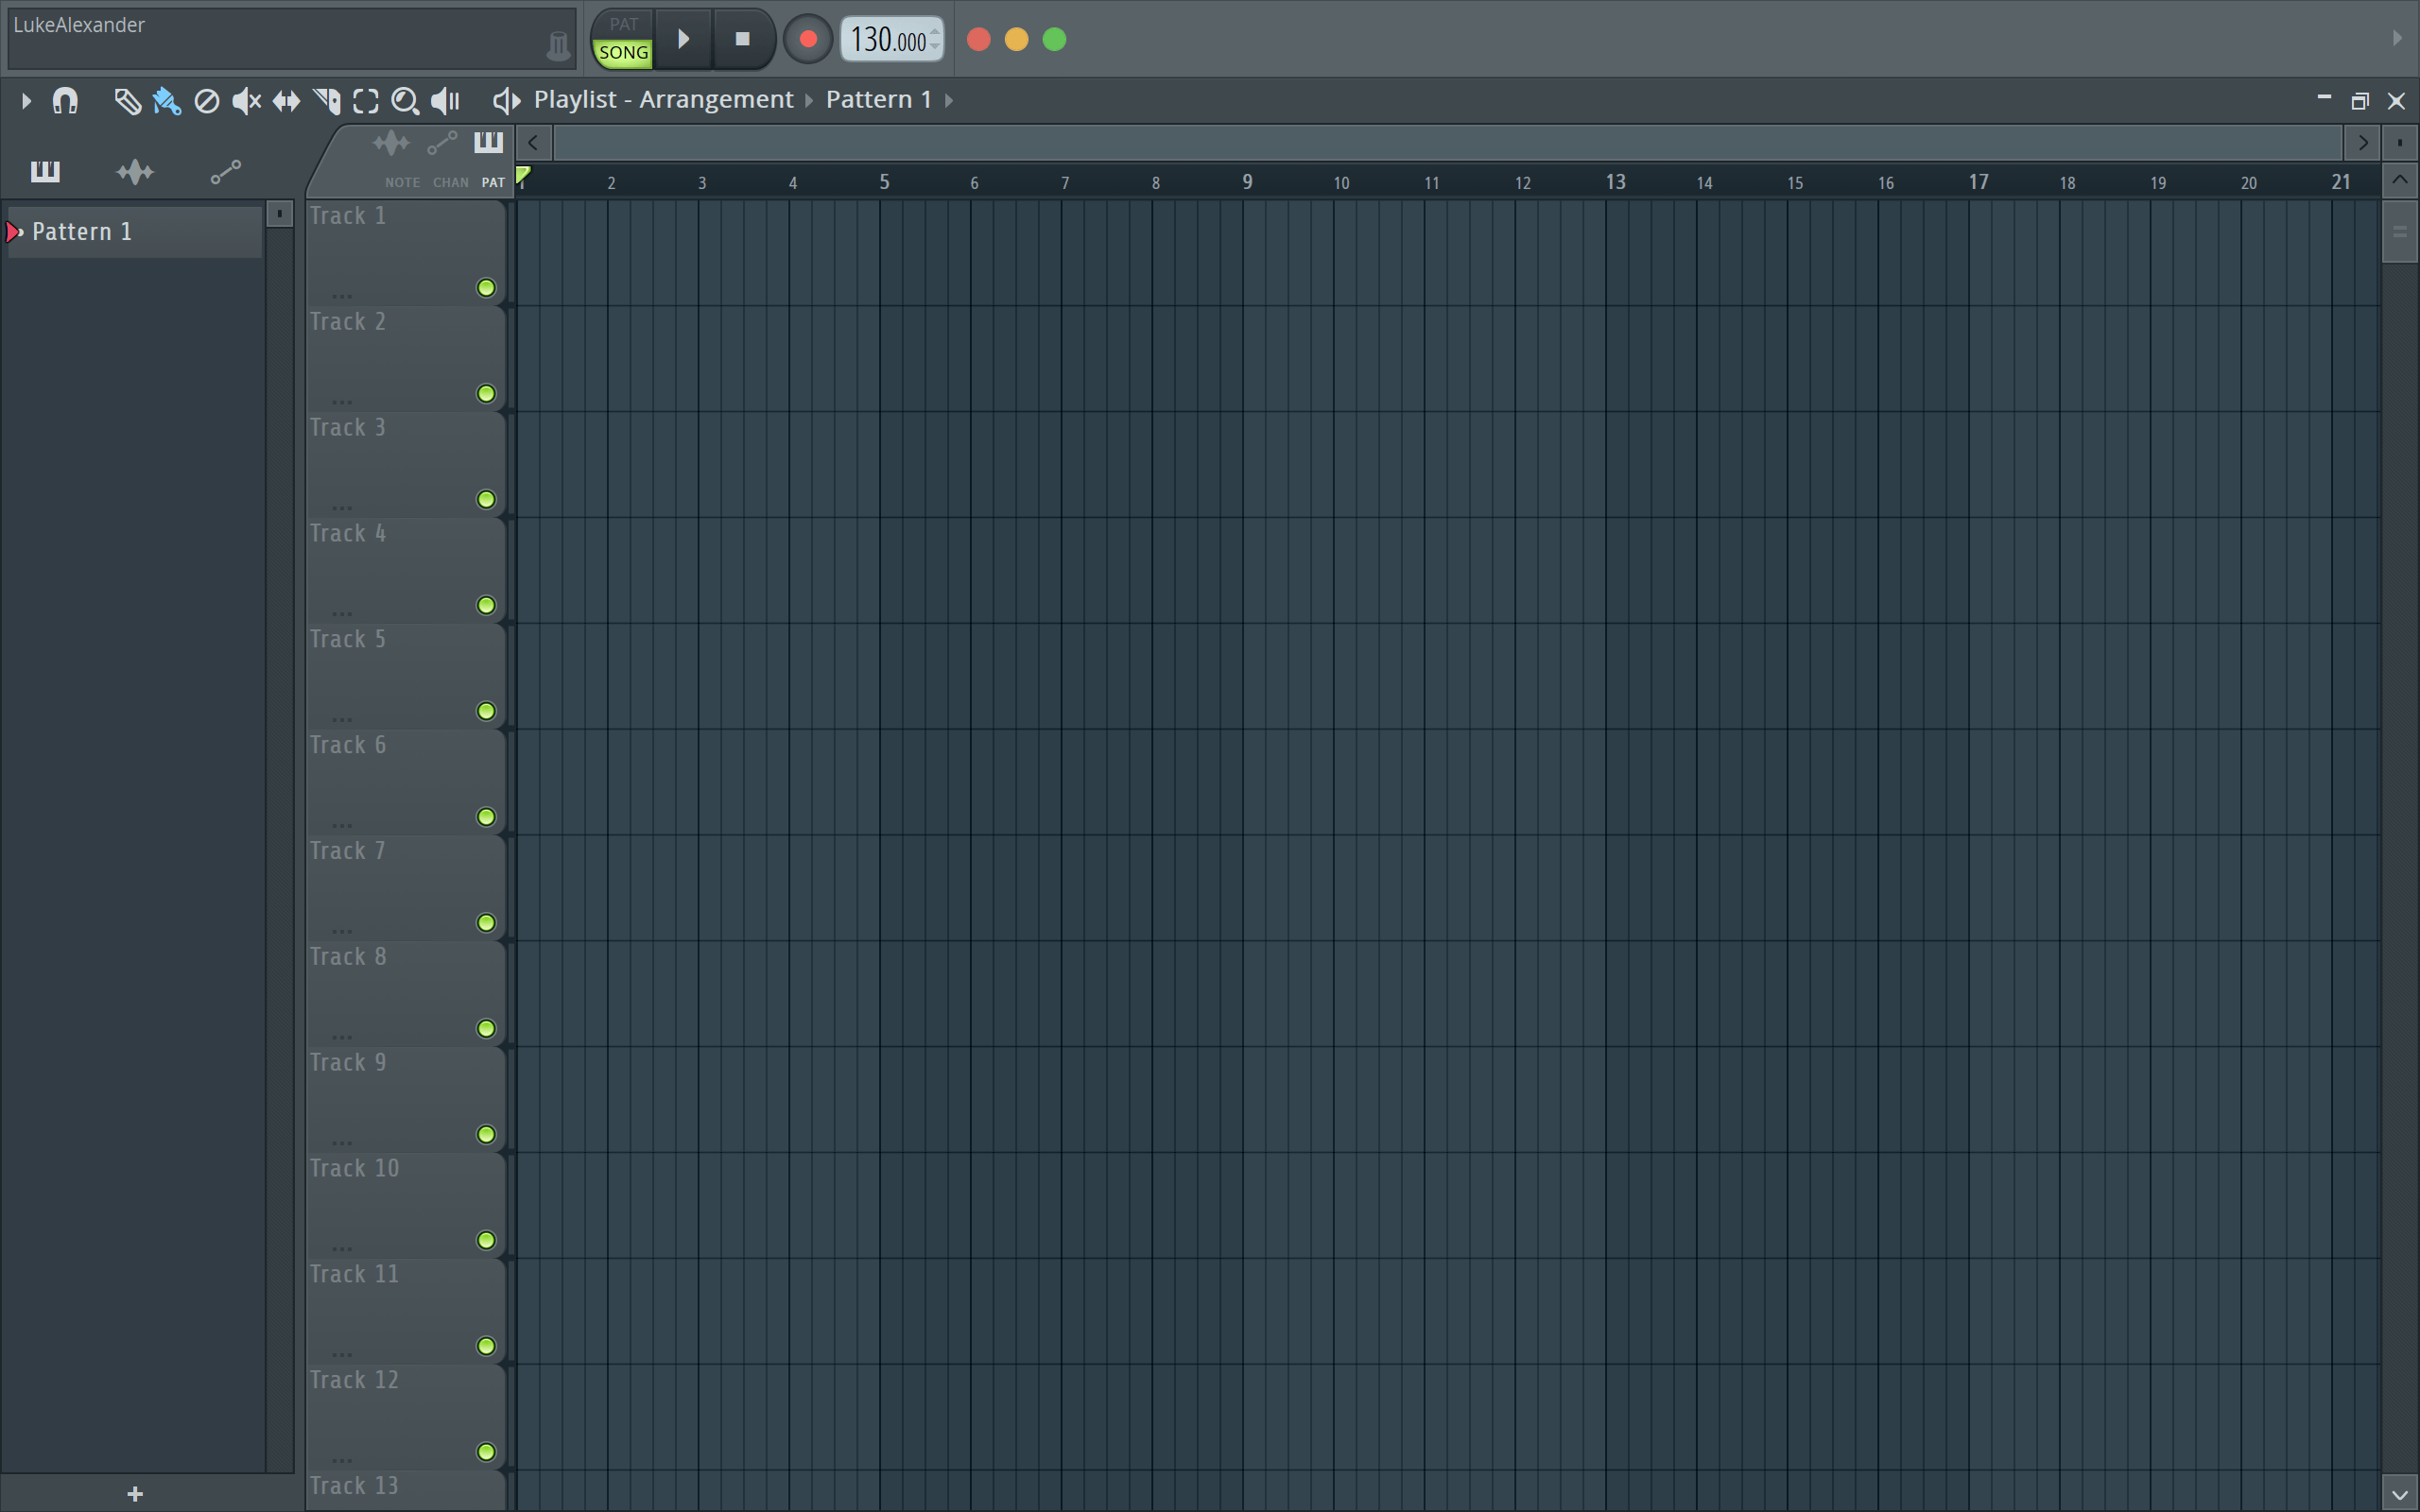Click the tempo stepper arrows
The height and width of the screenshot is (1512, 2420).
point(935,39)
